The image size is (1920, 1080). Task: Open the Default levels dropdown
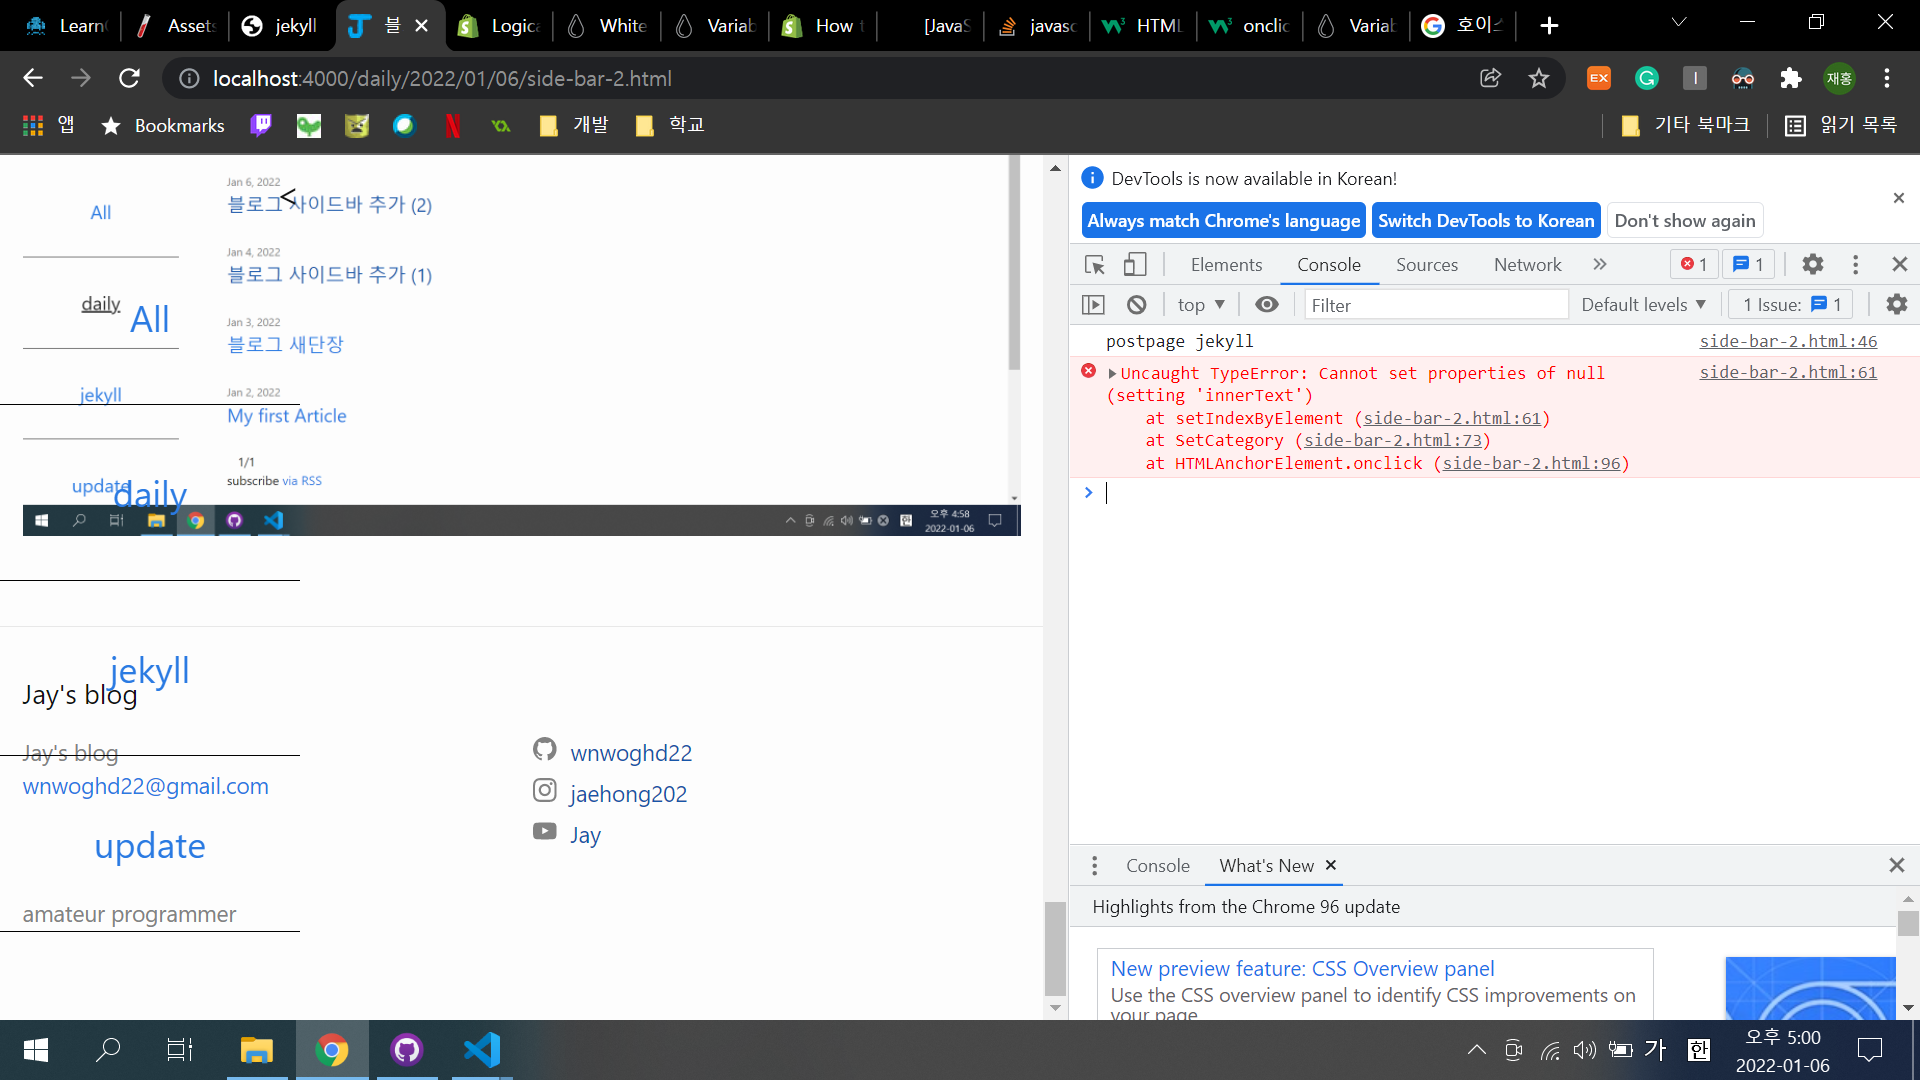(x=1643, y=304)
